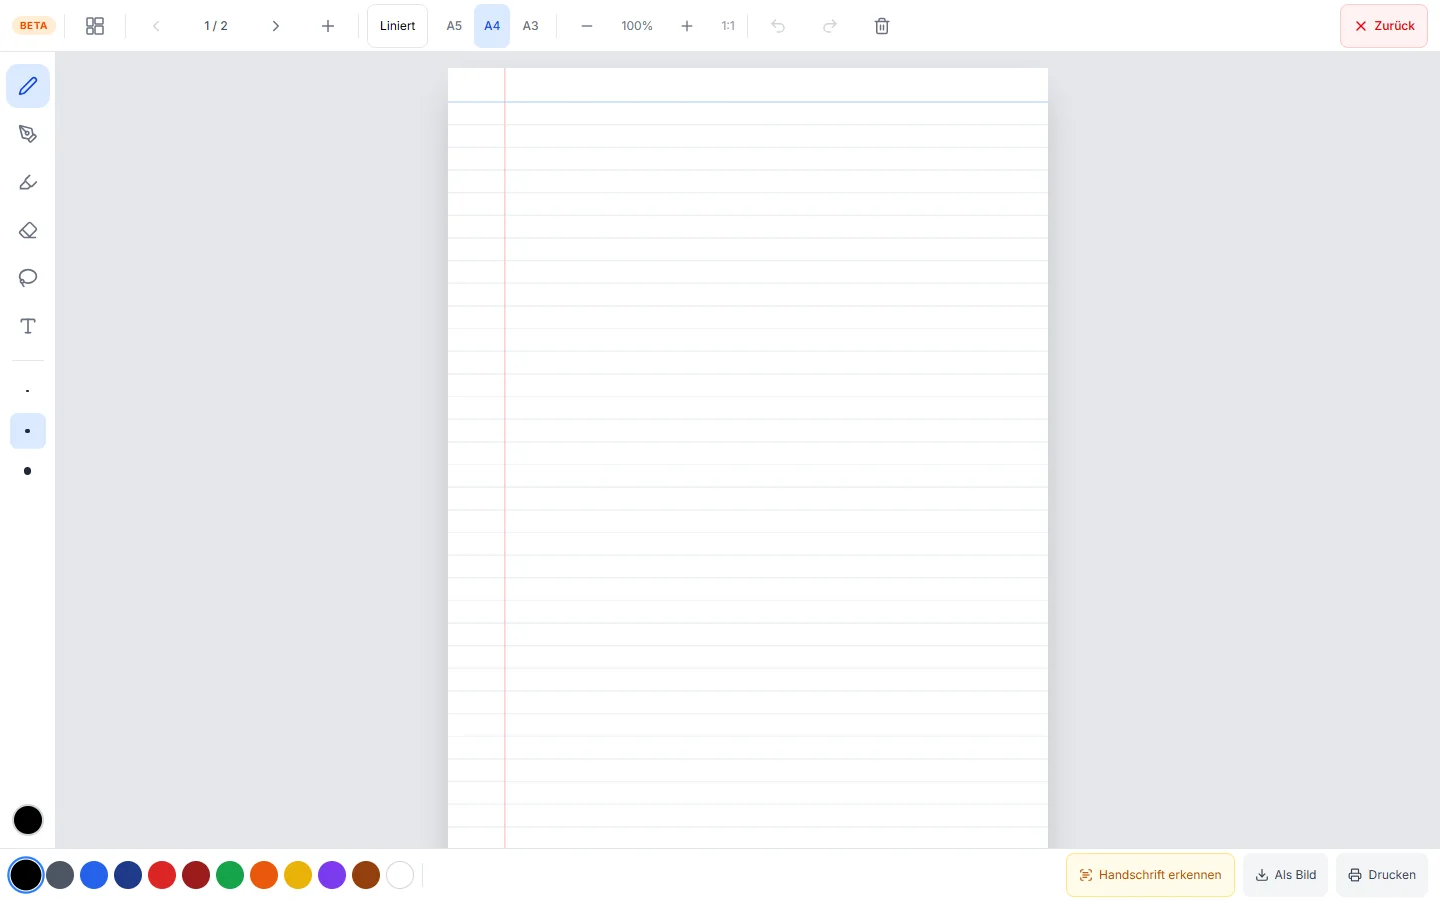Screen dimensions: 1440x900
Task: Undo the last stroke
Action: [778, 26]
